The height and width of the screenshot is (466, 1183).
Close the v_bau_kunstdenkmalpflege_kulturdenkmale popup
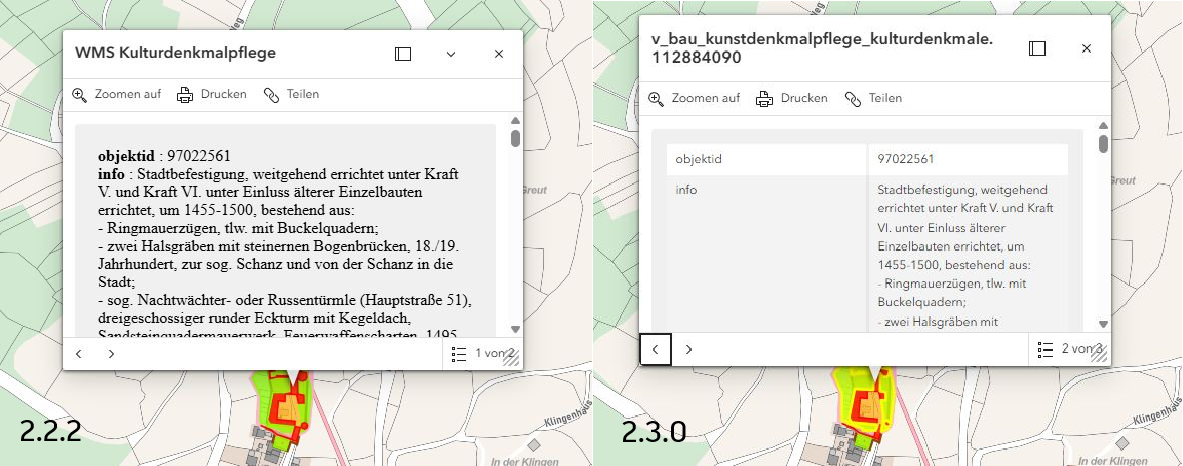click(x=1087, y=48)
